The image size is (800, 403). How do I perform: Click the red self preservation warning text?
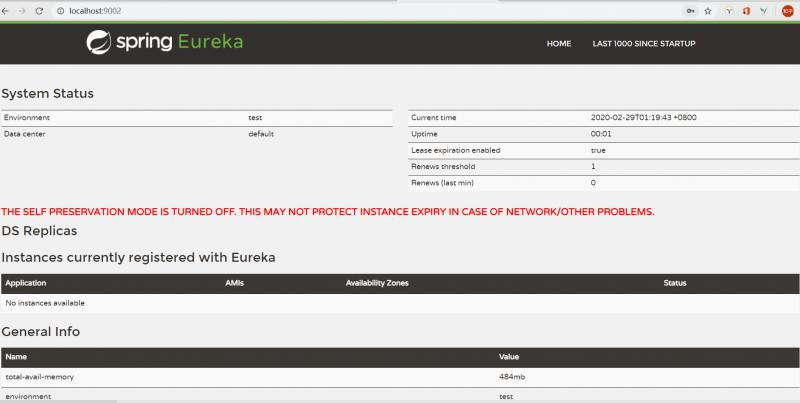coord(328,212)
